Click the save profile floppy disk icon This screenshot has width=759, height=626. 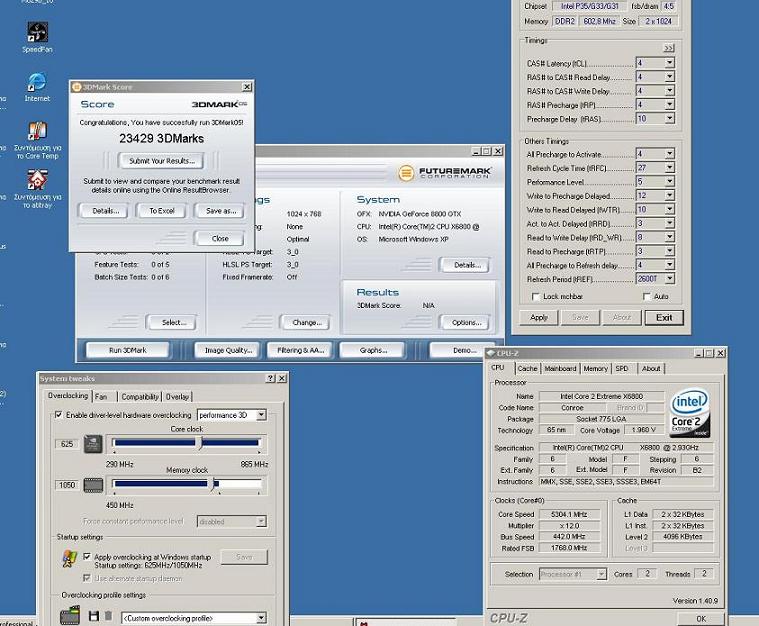(94, 616)
